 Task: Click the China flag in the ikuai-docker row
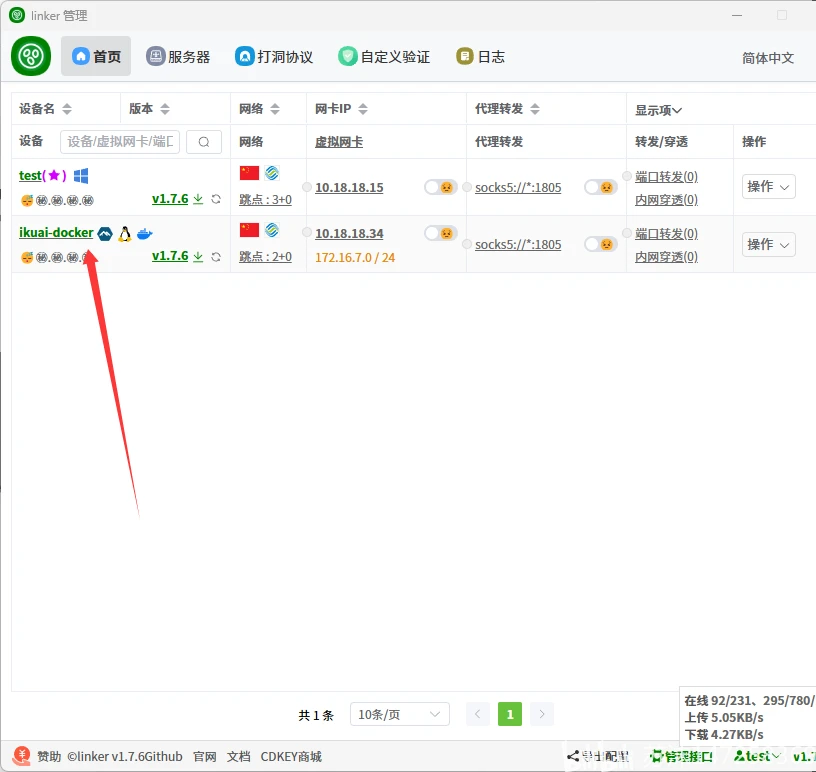[x=249, y=230]
